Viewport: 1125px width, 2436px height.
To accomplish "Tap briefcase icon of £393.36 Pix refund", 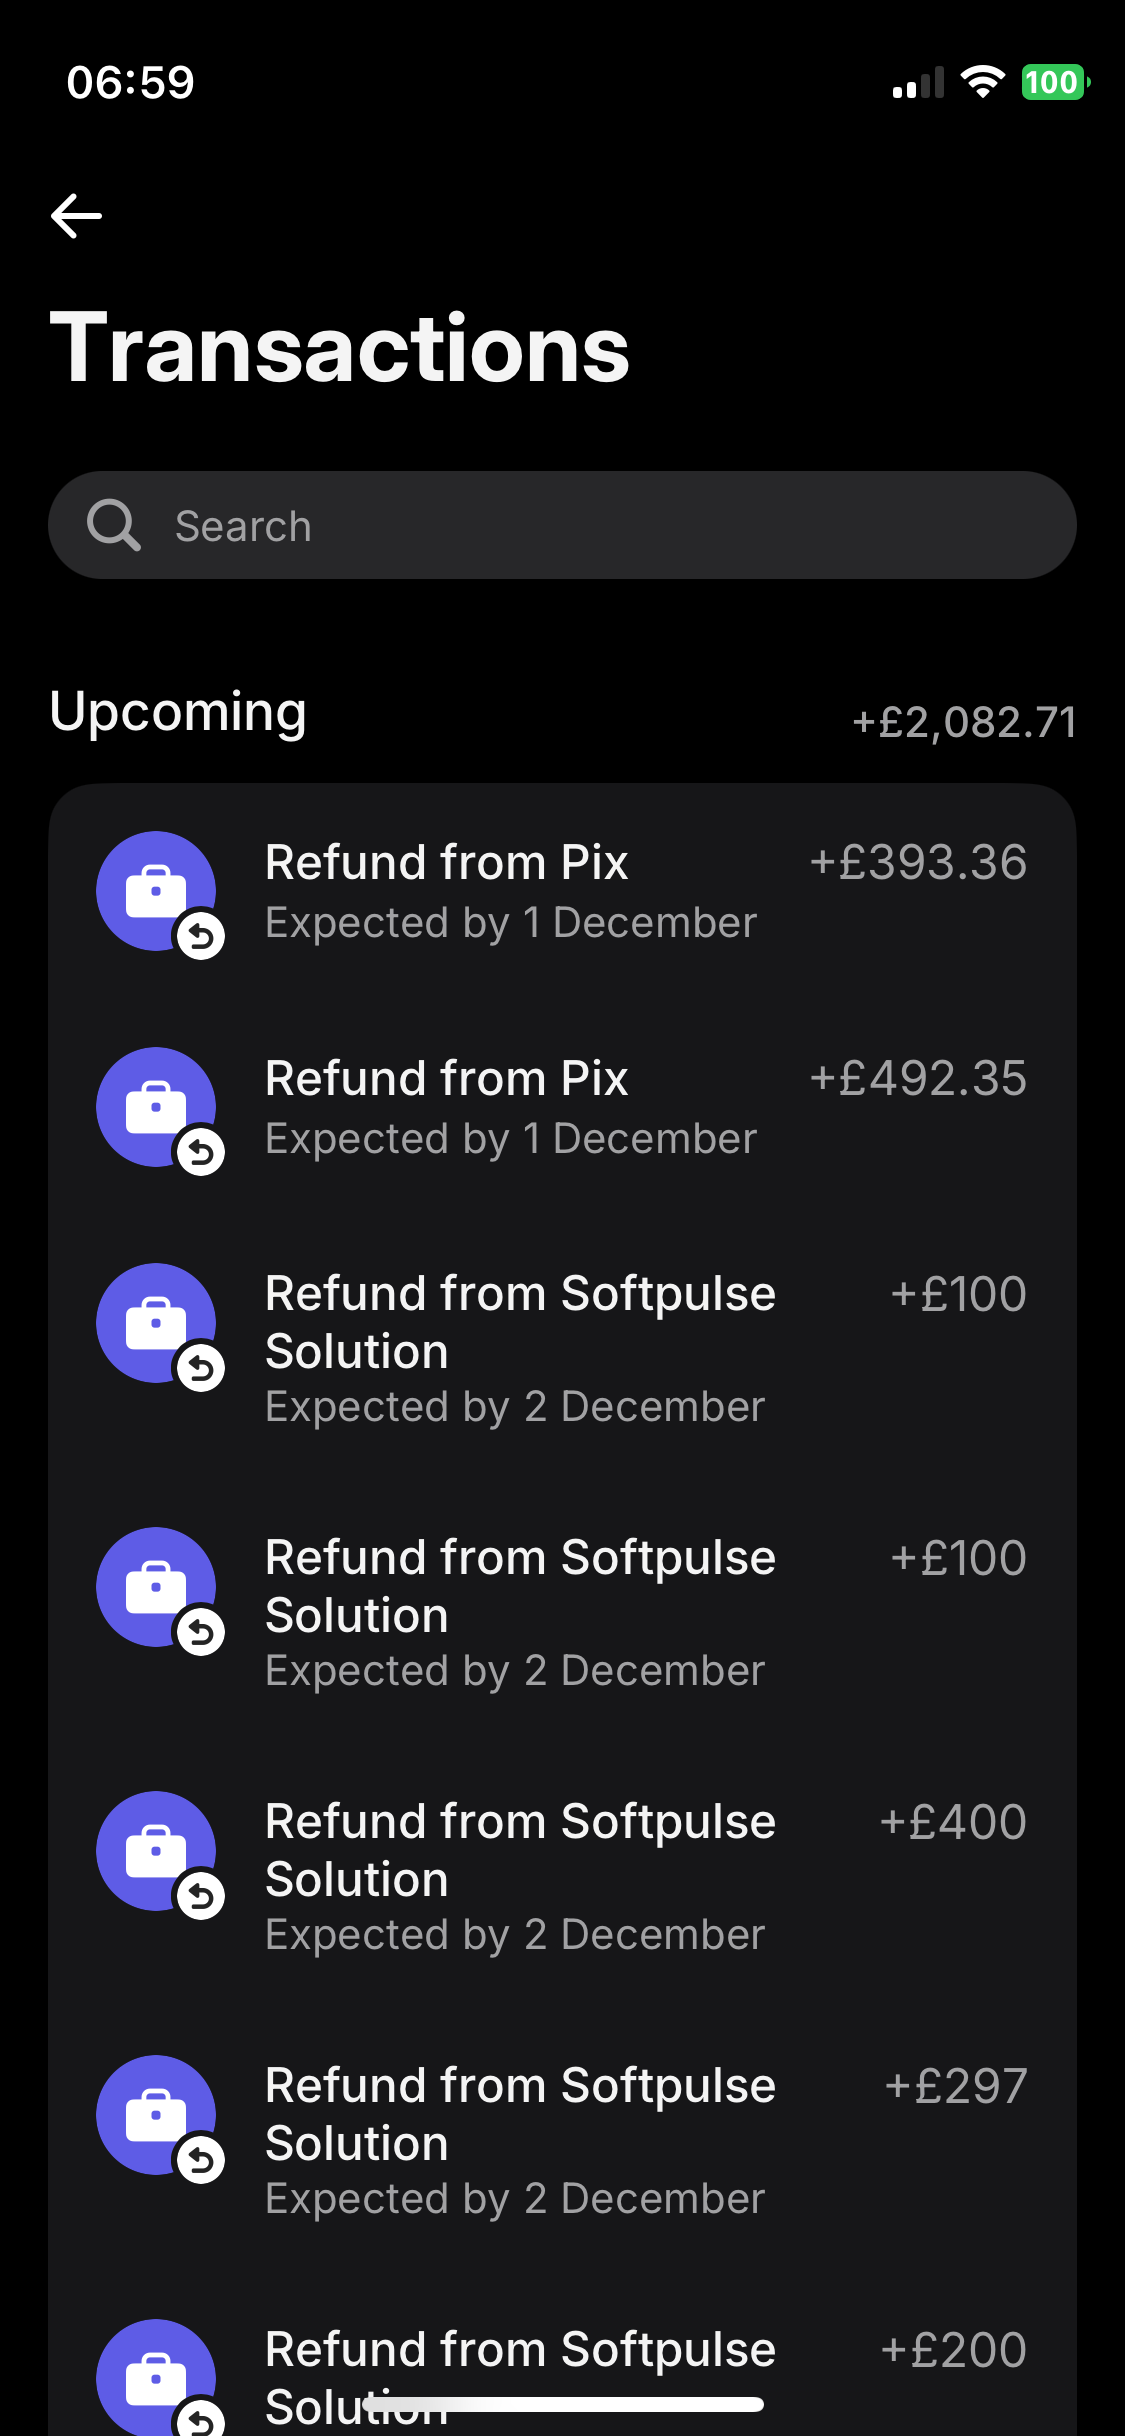I will tap(155, 890).
